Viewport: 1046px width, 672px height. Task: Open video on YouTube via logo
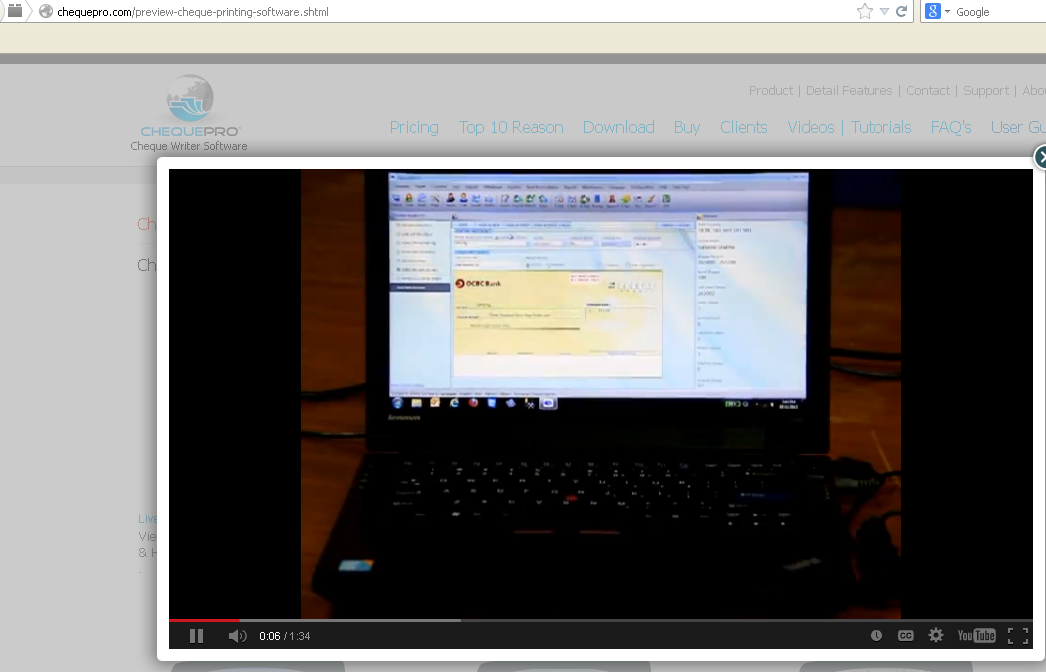click(976, 636)
